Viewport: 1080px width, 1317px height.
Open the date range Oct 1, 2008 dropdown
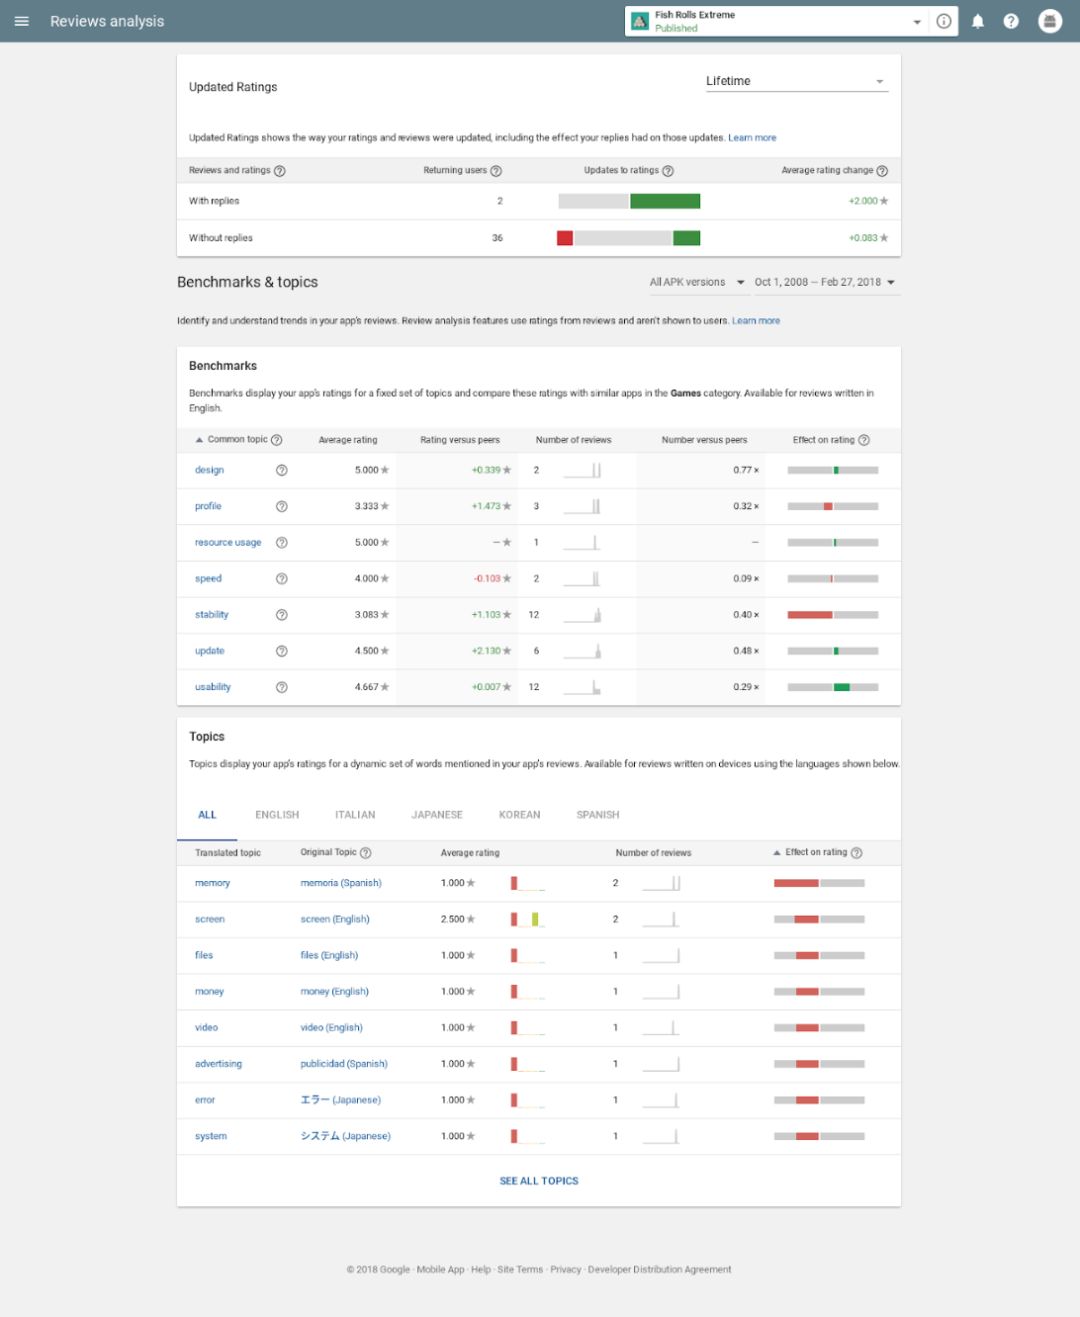pyautogui.click(x=825, y=282)
